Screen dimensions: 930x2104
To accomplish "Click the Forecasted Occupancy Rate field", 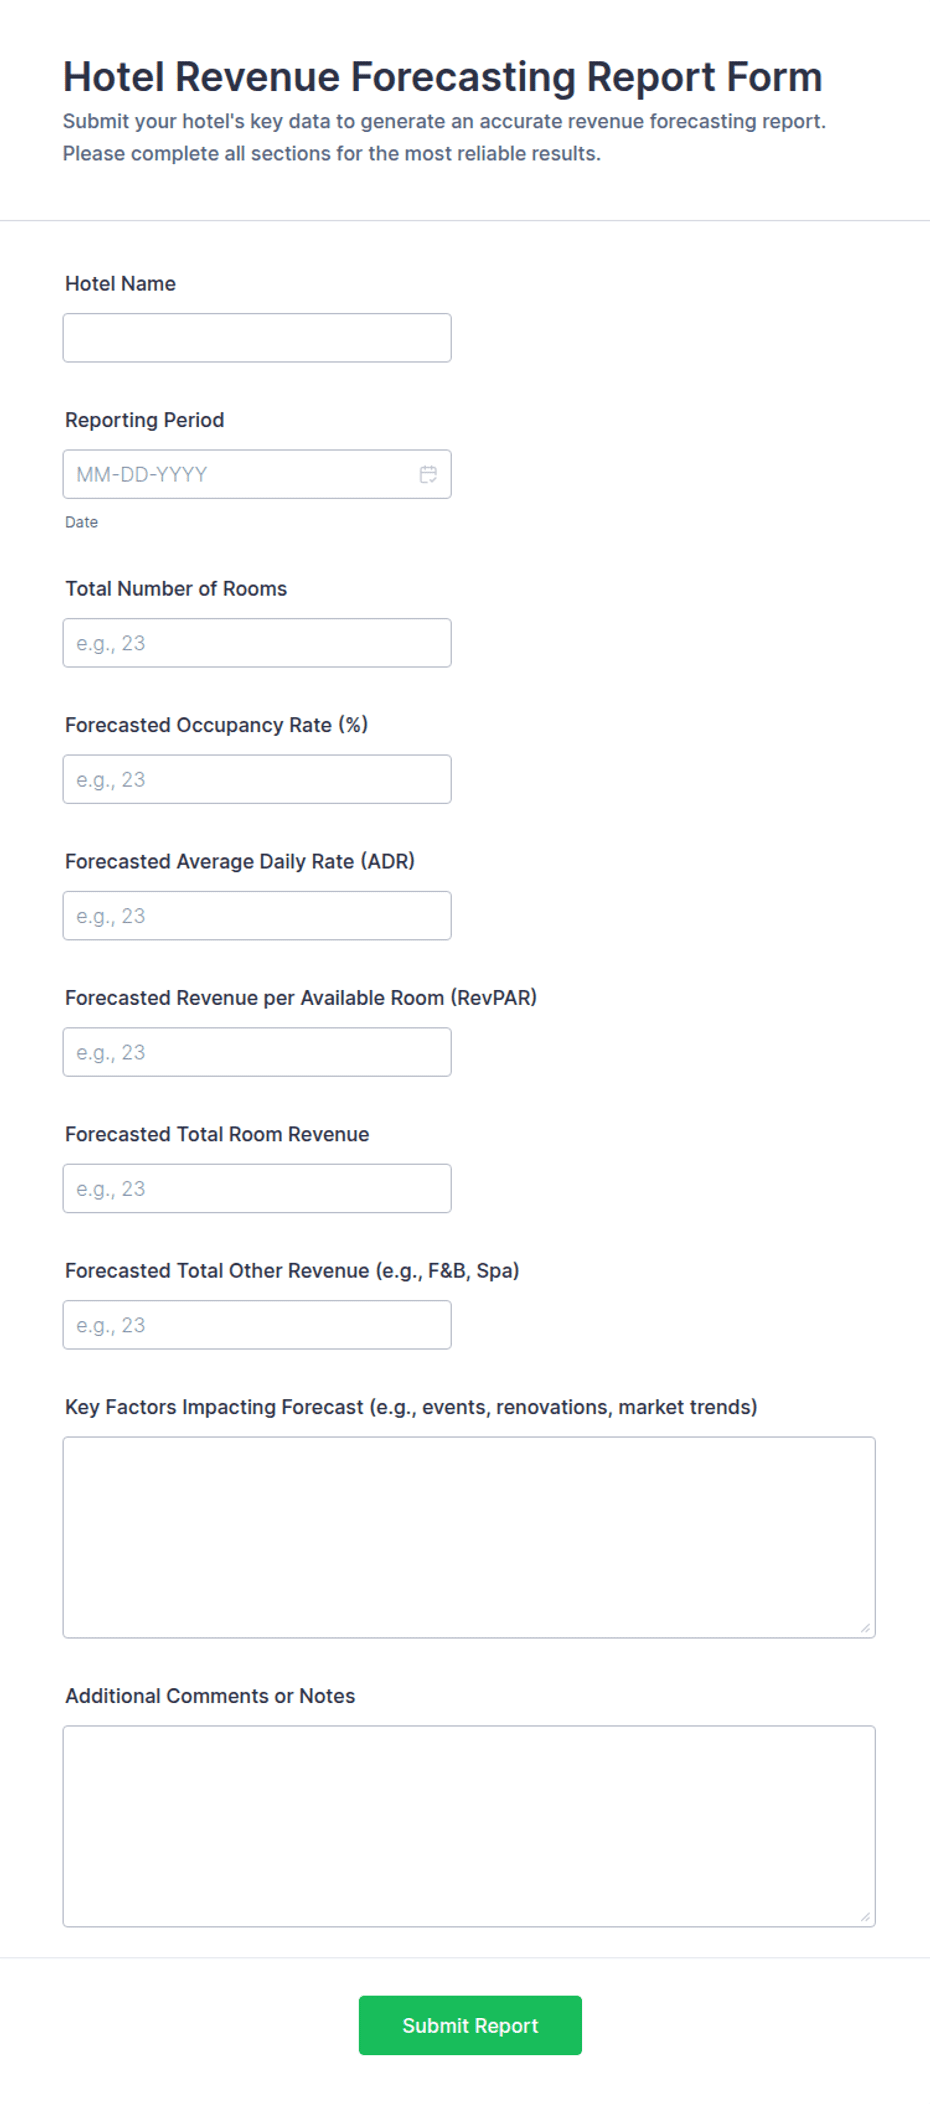I will (257, 779).
